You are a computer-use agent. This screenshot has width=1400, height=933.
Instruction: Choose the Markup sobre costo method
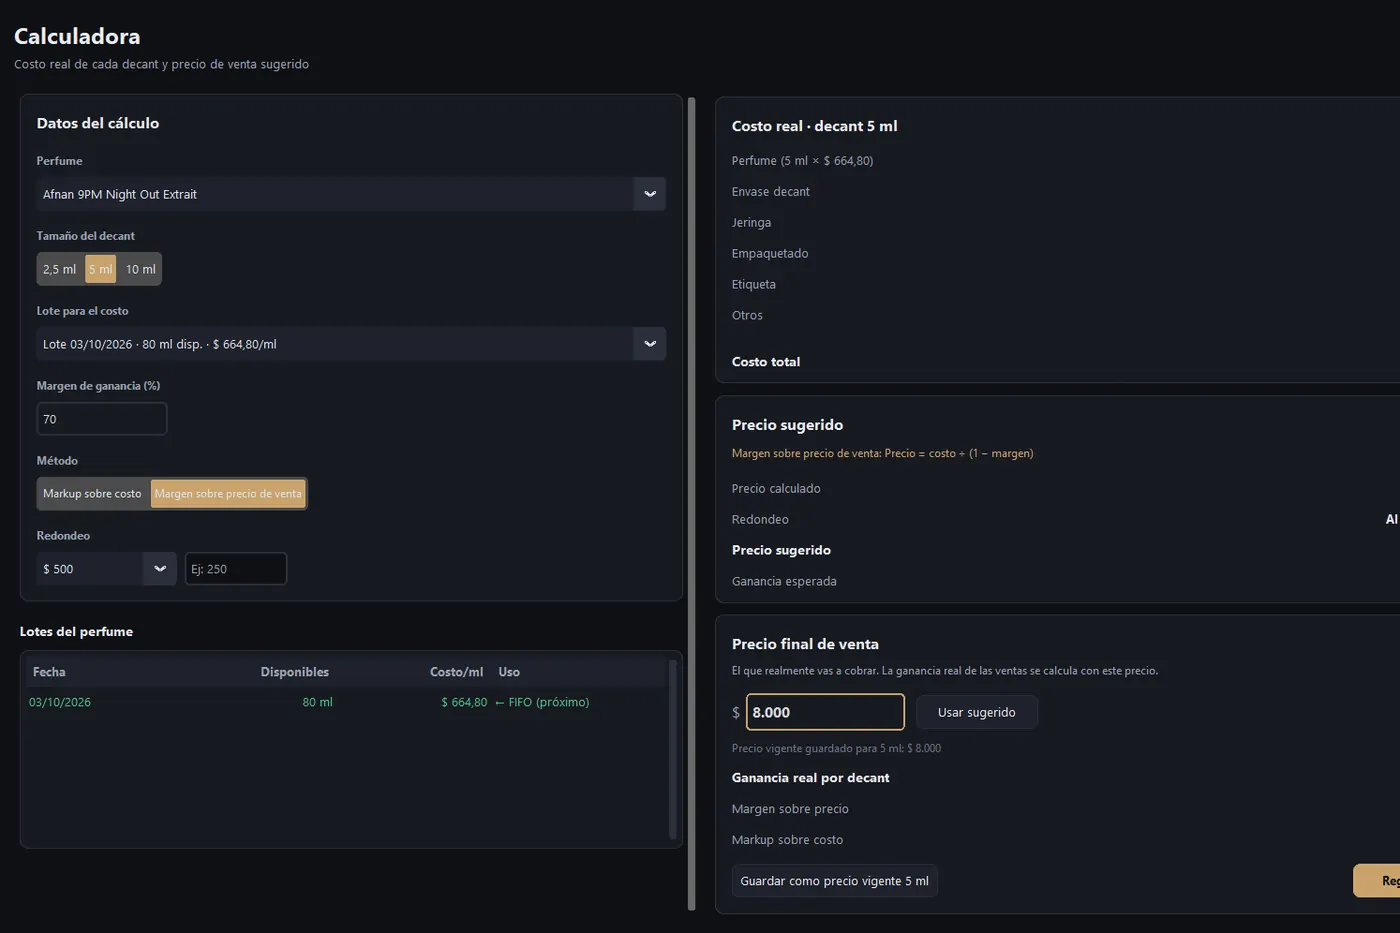click(x=93, y=494)
